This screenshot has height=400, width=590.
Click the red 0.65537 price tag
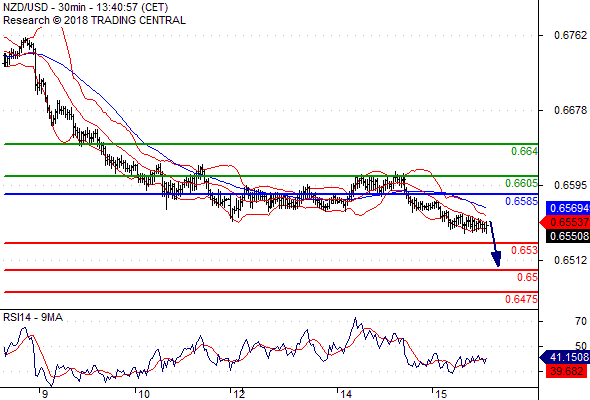point(565,222)
